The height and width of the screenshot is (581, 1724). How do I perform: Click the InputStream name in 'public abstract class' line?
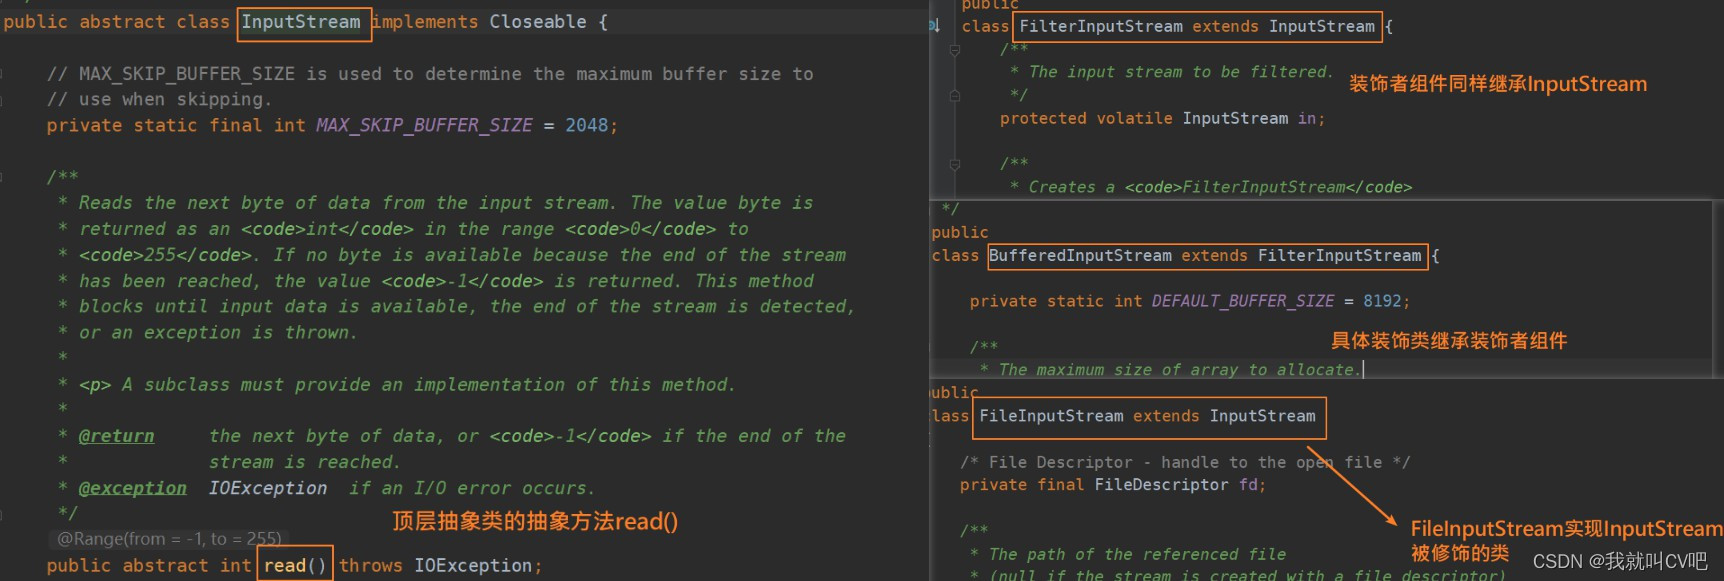coord(301,22)
